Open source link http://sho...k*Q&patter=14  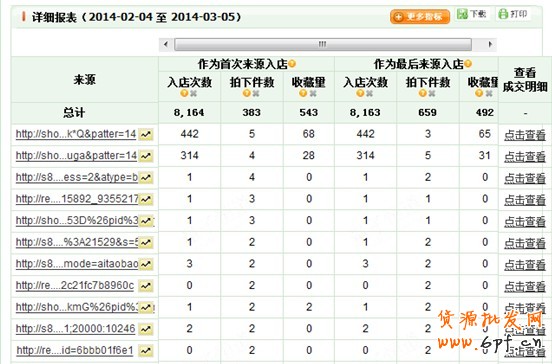pyautogui.click(x=76, y=134)
